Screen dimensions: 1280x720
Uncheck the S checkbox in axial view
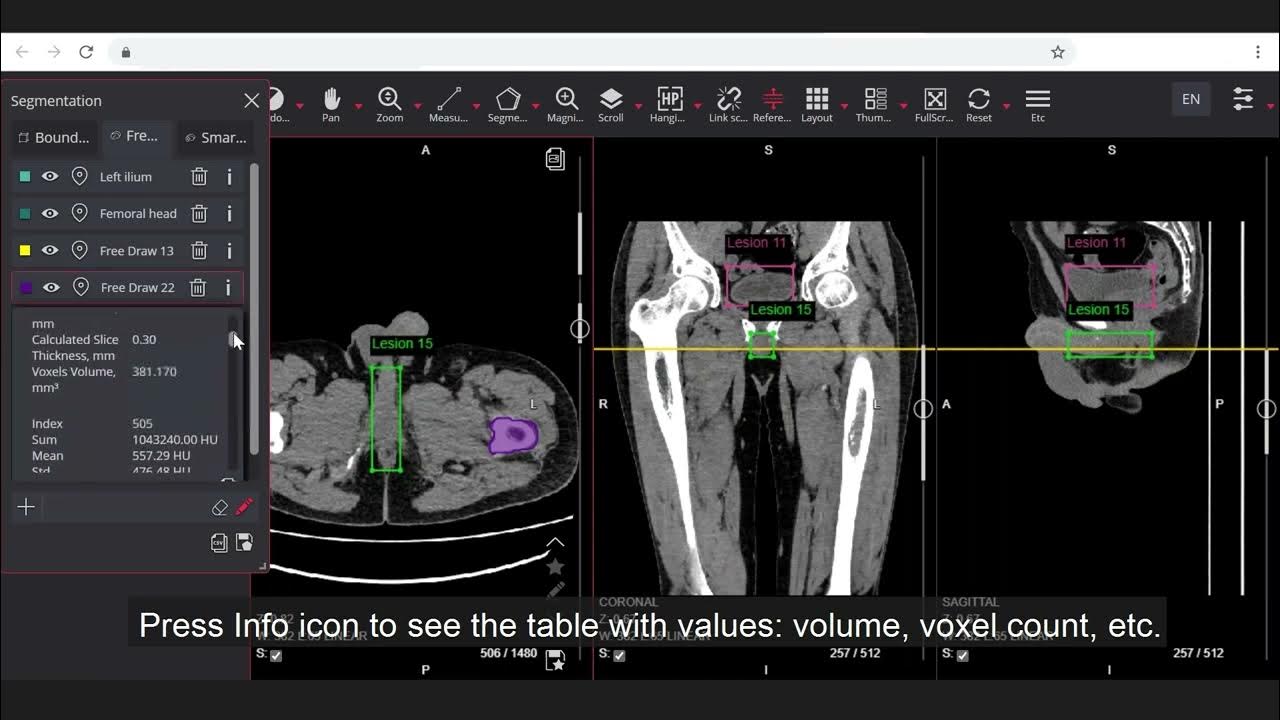[276, 656]
